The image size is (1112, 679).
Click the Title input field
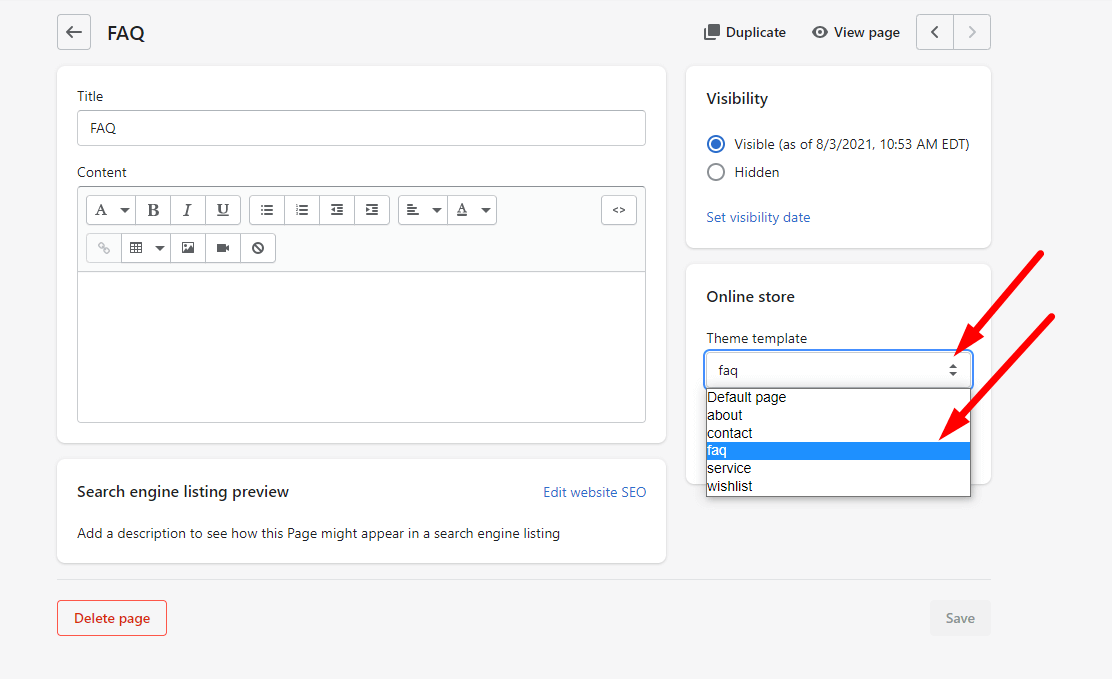tap(361, 128)
